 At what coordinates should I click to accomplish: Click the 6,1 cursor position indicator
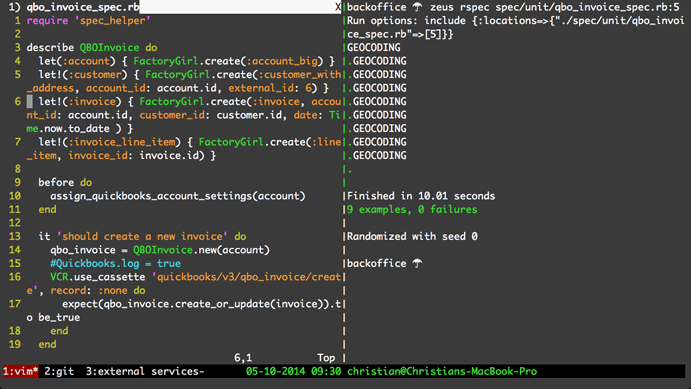[243, 358]
